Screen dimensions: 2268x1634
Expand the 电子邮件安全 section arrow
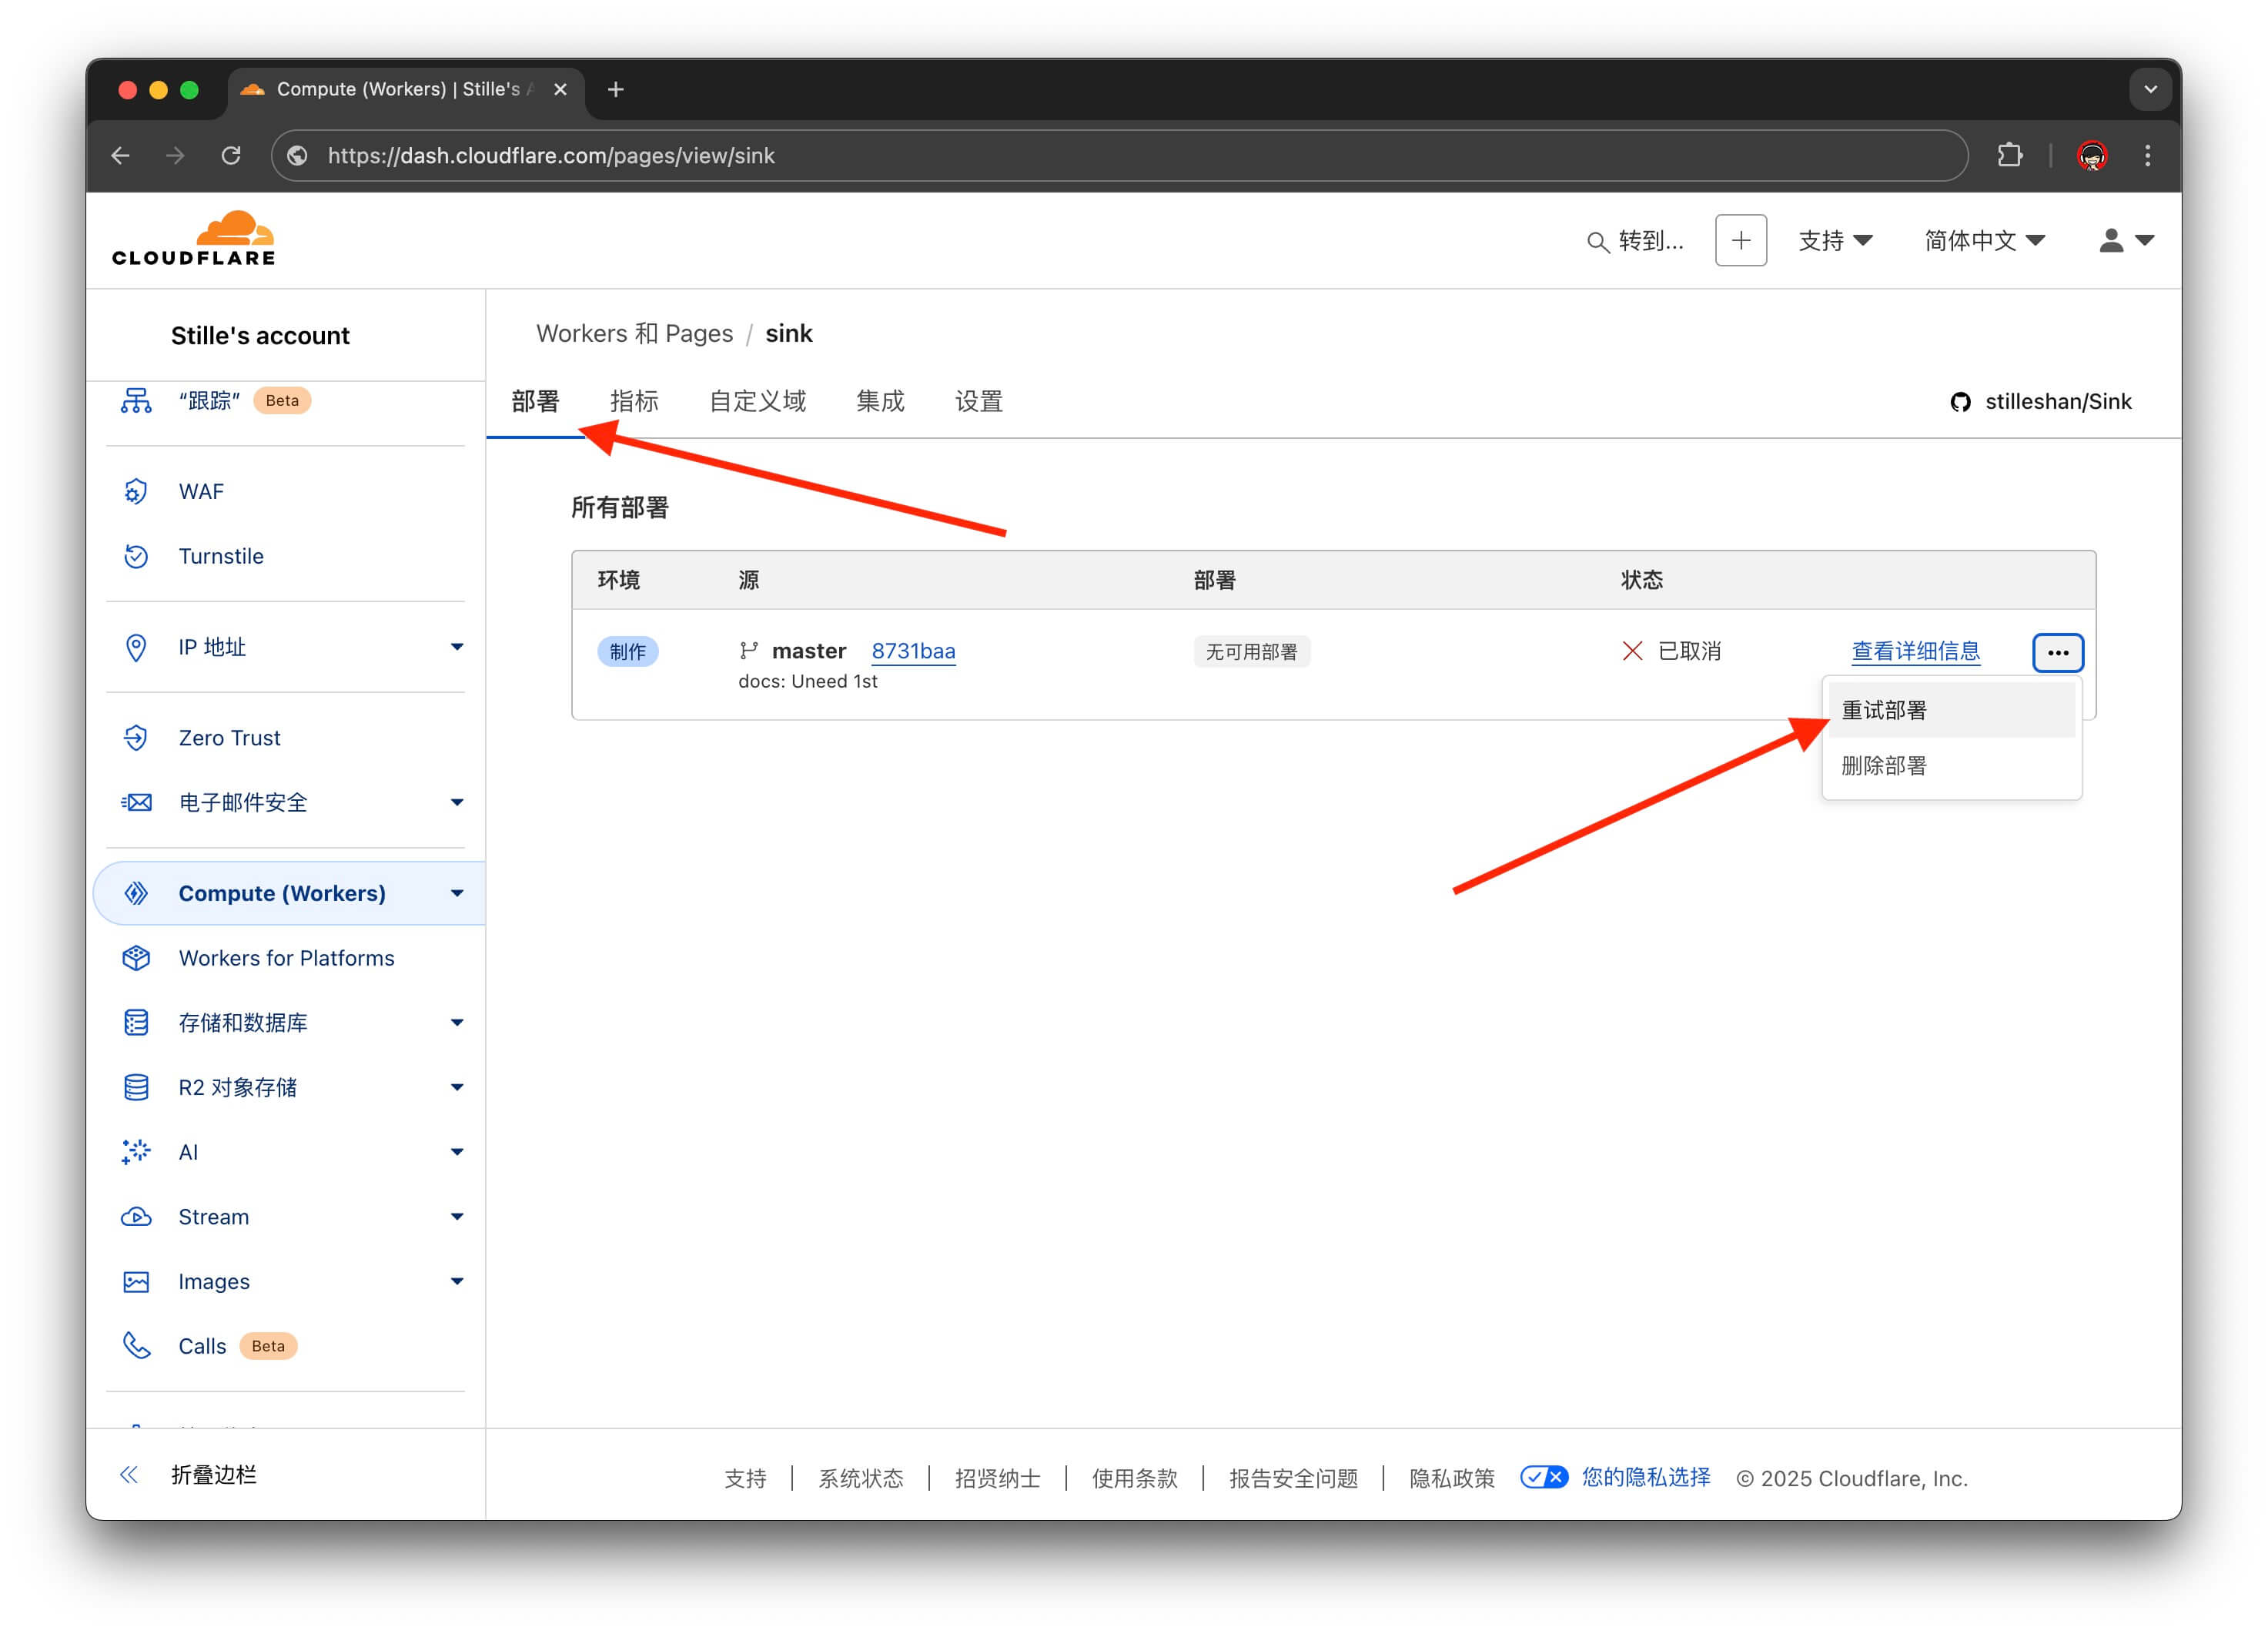457,802
